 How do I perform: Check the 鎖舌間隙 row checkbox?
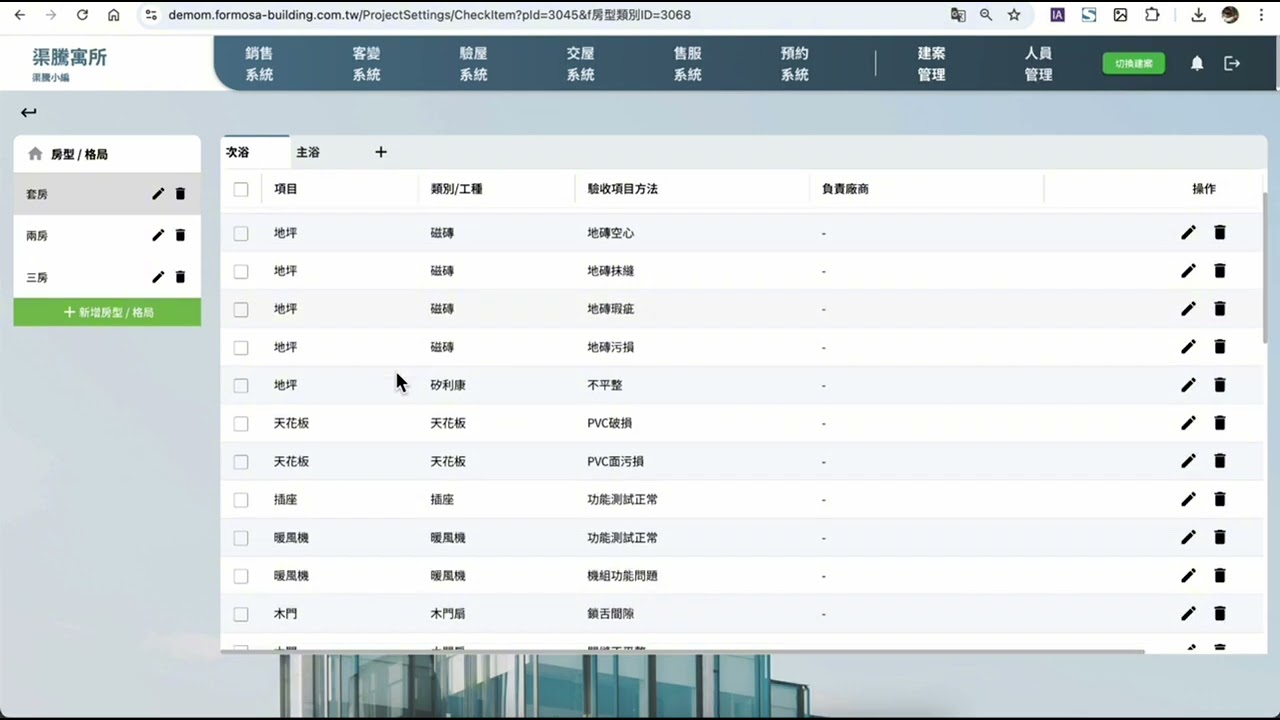(x=241, y=614)
